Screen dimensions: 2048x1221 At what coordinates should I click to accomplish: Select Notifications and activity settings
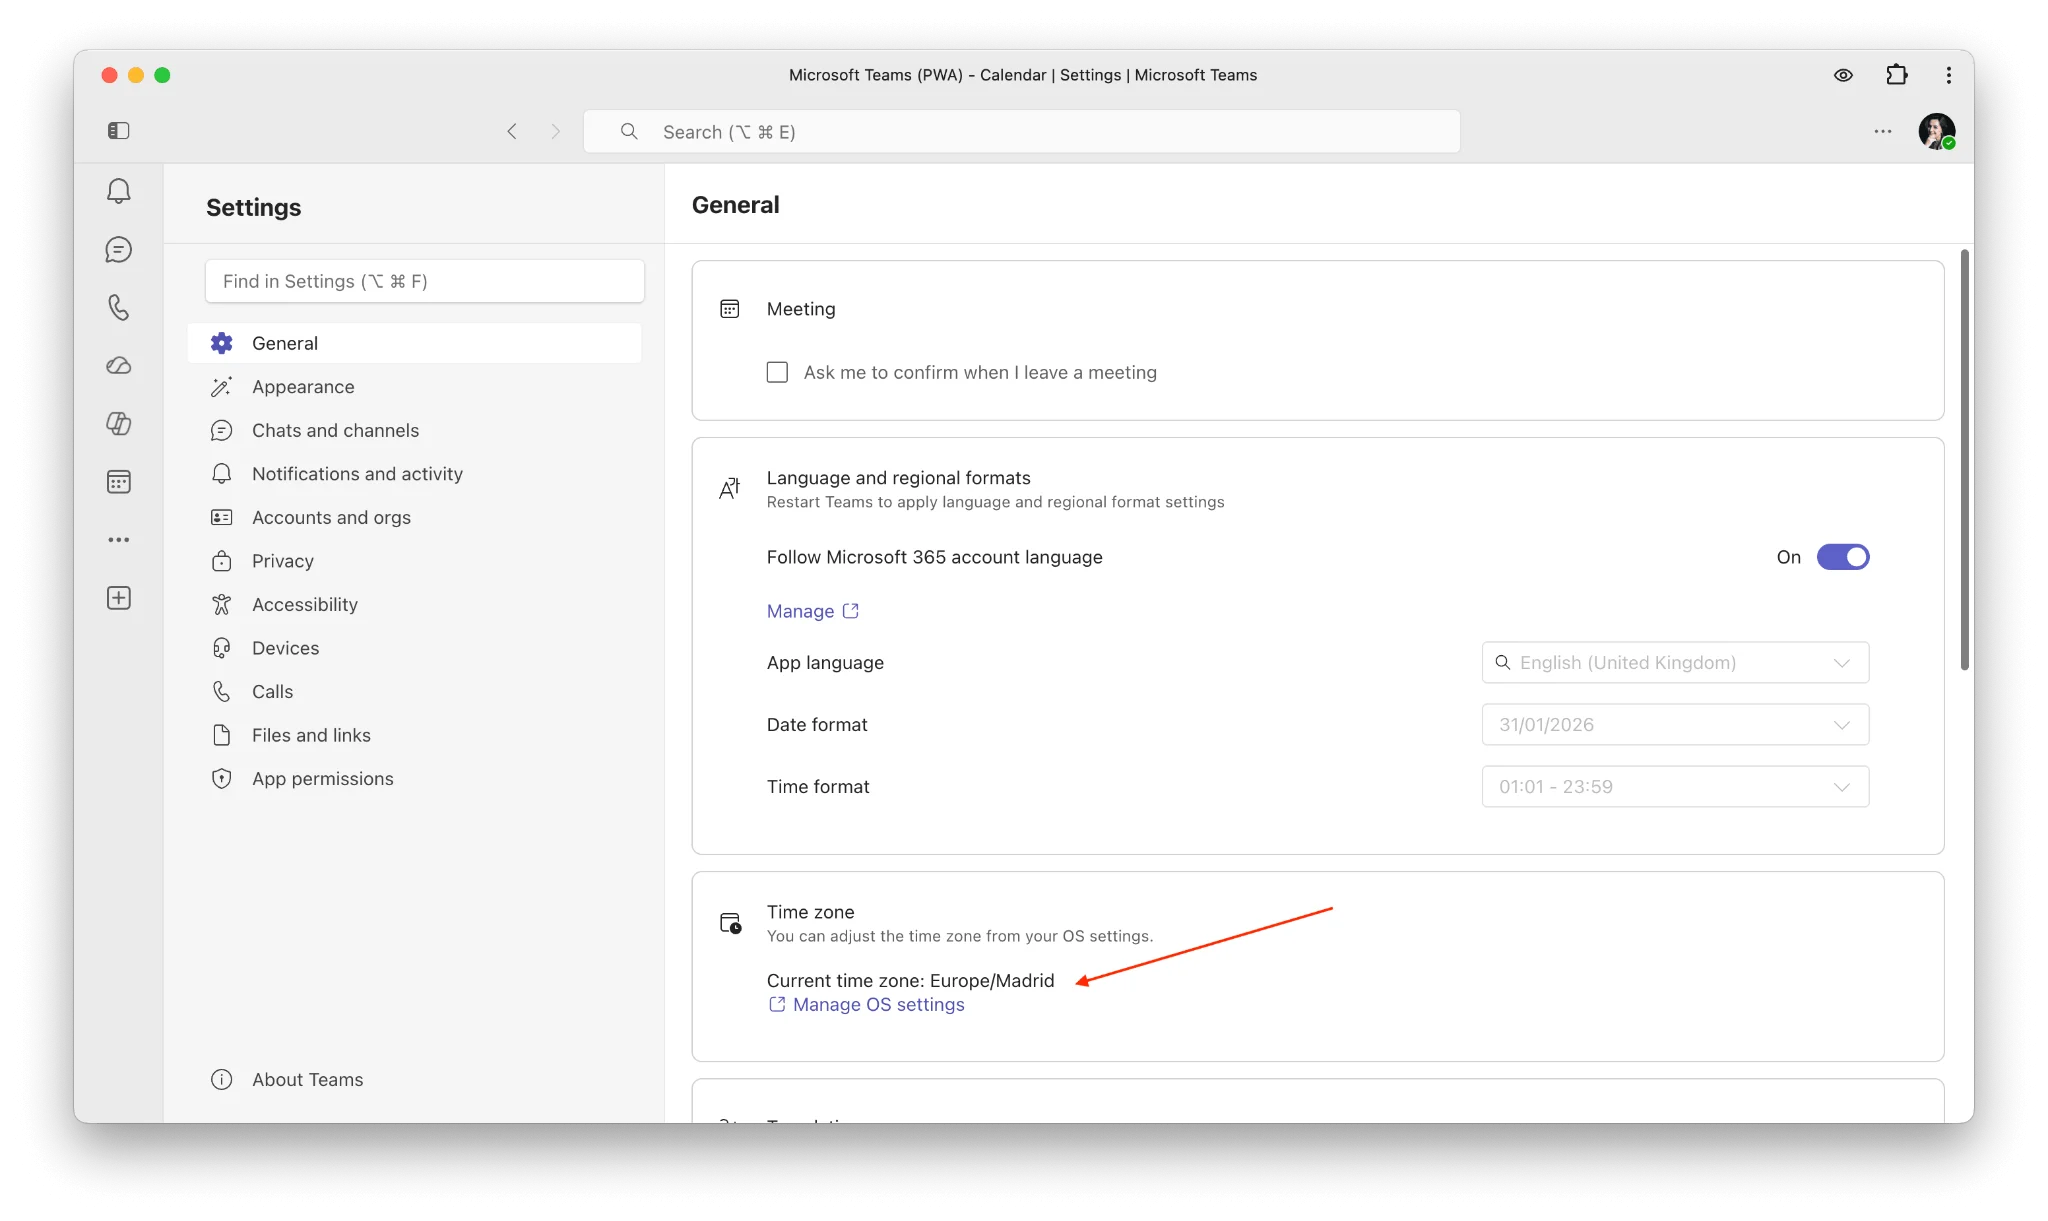(x=414, y=474)
